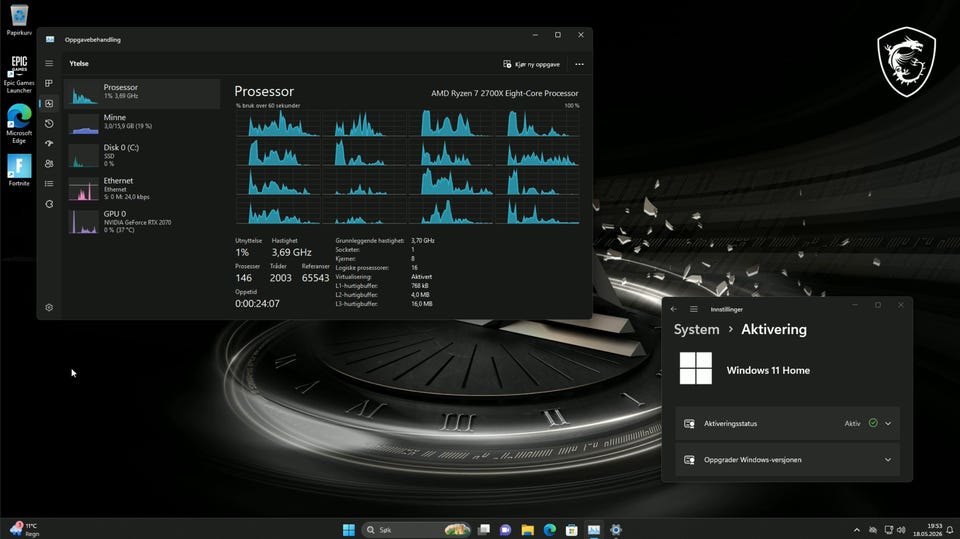Open the Services page in Task Manager sidebar
The height and width of the screenshot is (539, 960).
click(49, 204)
